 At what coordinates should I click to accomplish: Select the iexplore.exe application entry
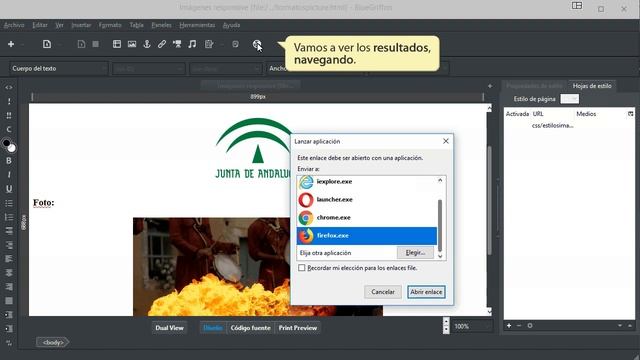pyautogui.click(x=367, y=182)
